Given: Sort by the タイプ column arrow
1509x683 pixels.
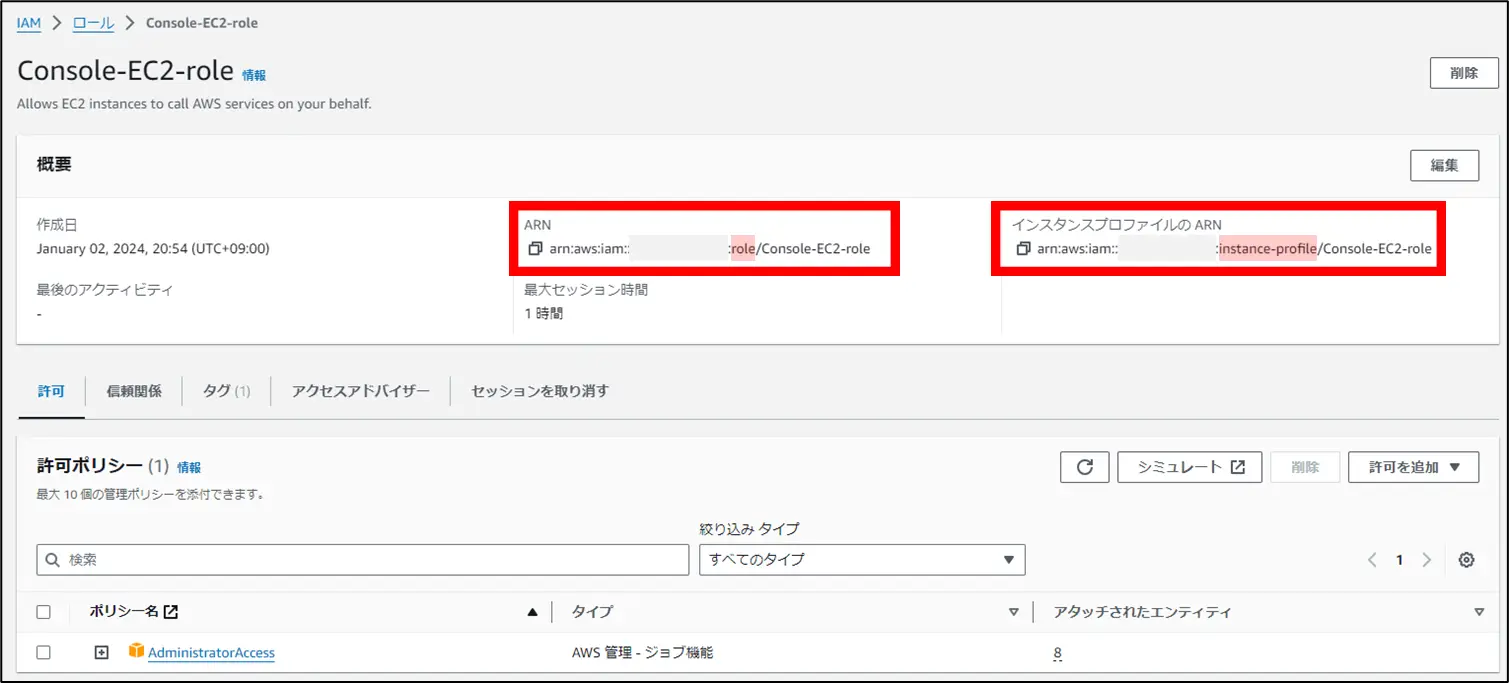Looking at the screenshot, I should pyautogui.click(x=1014, y=613).
